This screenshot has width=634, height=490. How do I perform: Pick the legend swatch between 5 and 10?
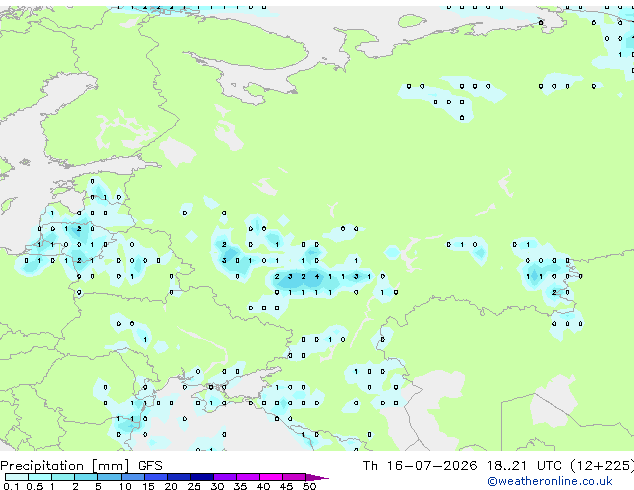(x=110, y=477)
